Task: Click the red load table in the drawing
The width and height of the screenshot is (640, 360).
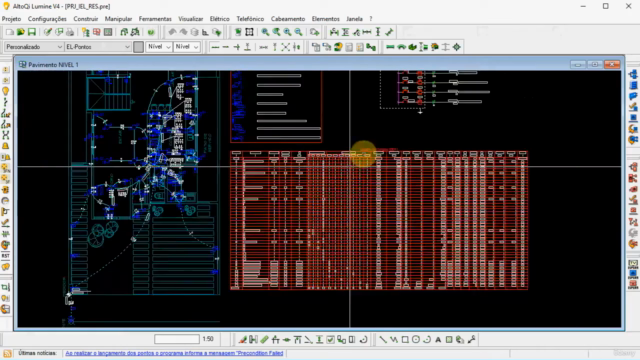Action: [379, 220]
